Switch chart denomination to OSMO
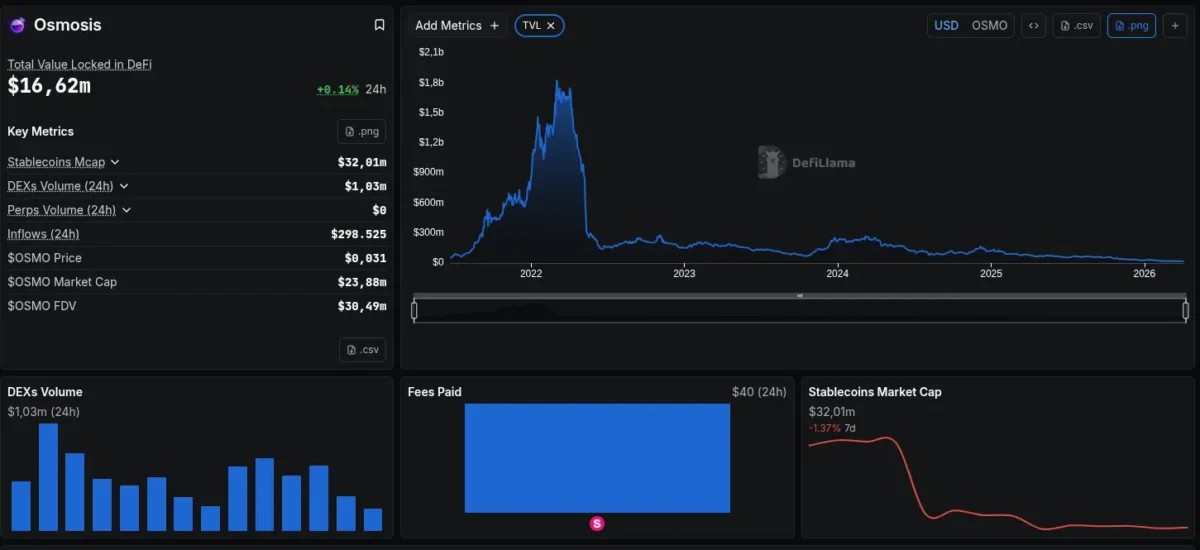 pos(990,25)
